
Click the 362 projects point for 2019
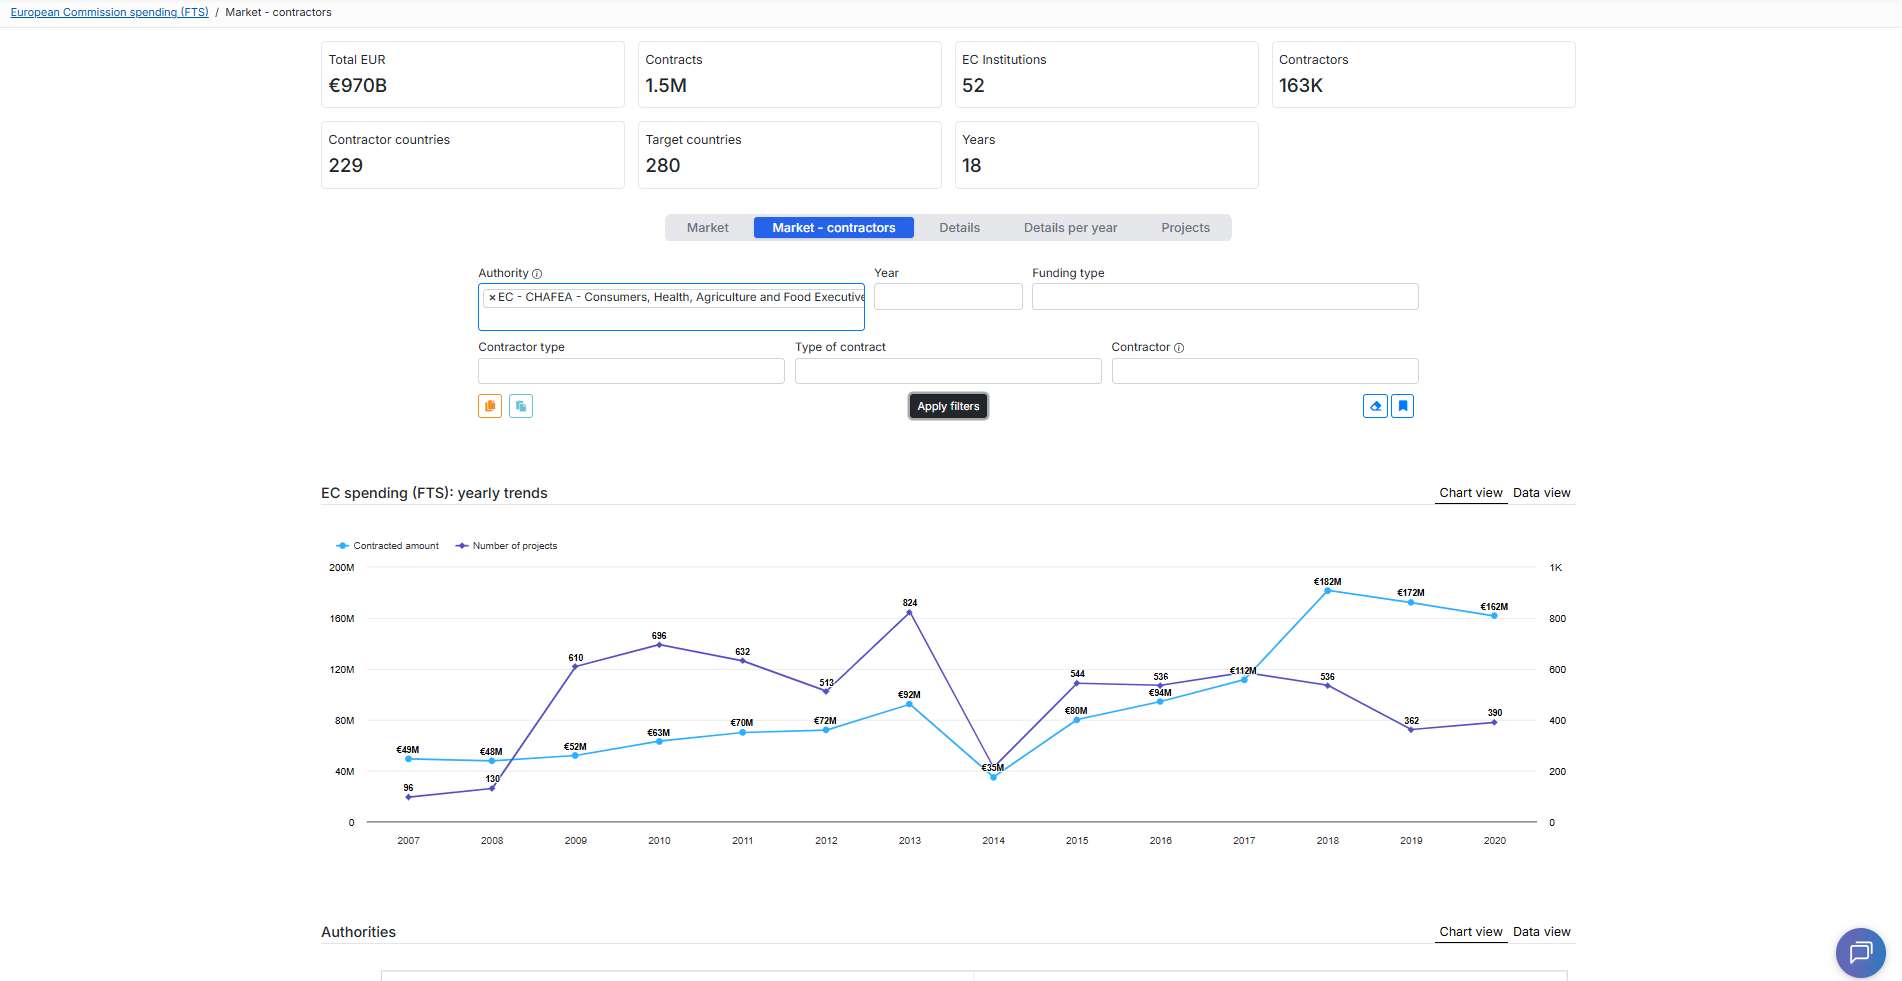tap(1411, 730)
